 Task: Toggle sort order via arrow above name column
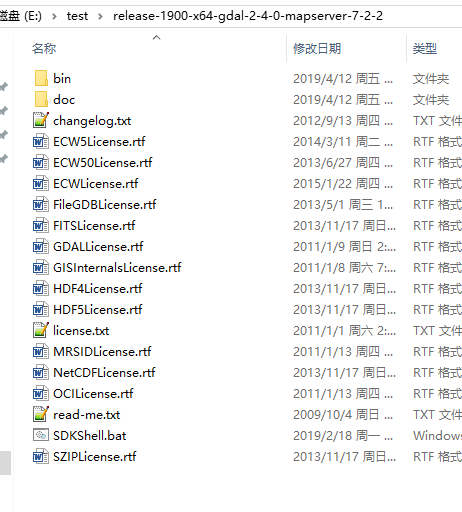(x=156, y=37)
